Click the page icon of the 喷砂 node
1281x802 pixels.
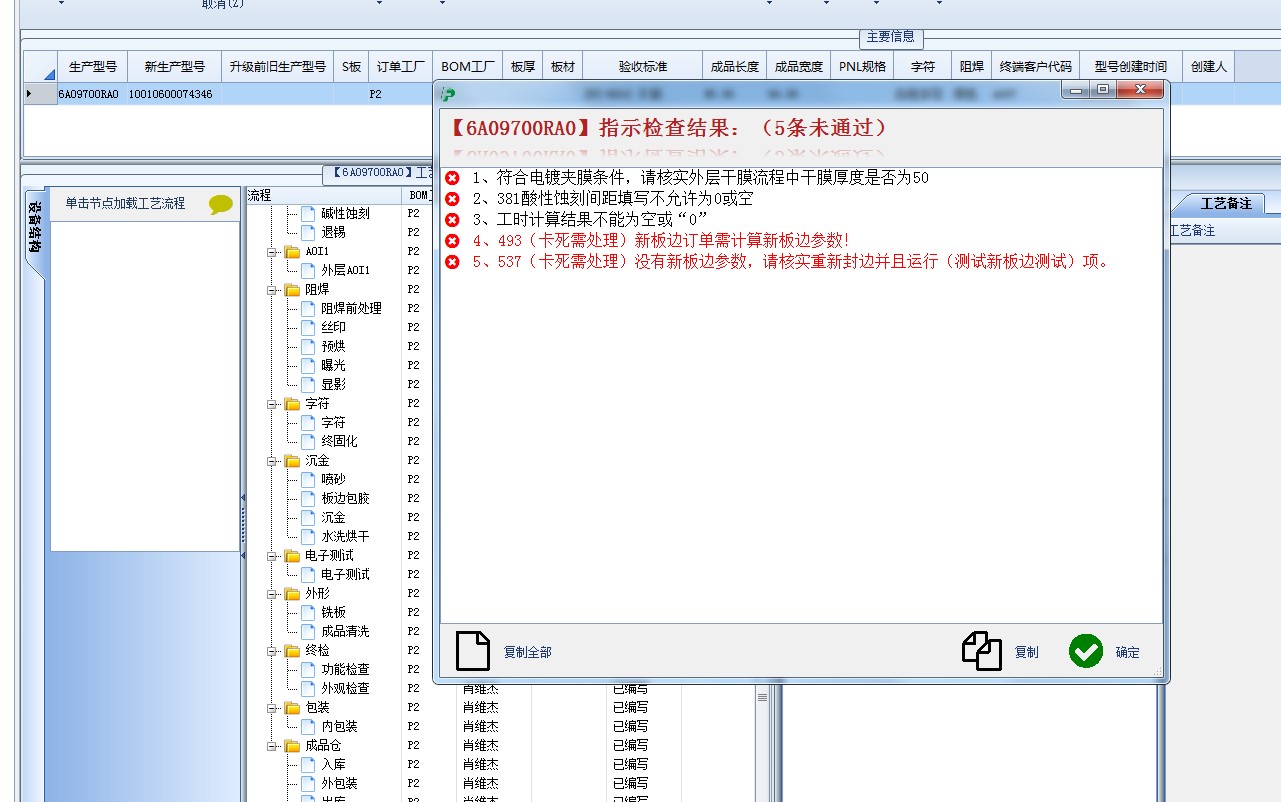[x=307, y=479]
